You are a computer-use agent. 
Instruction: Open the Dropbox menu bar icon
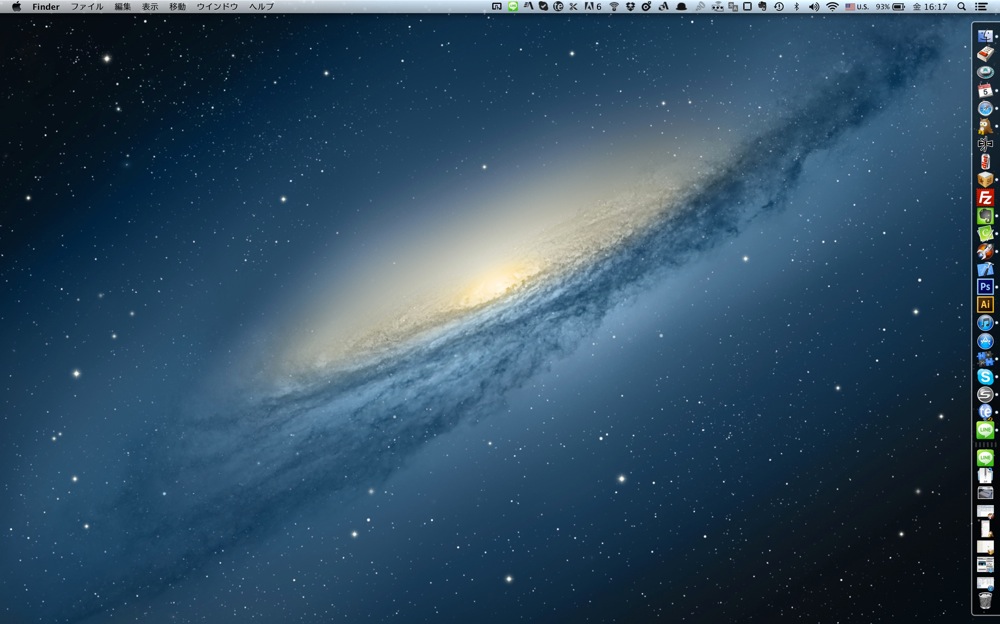630,6
